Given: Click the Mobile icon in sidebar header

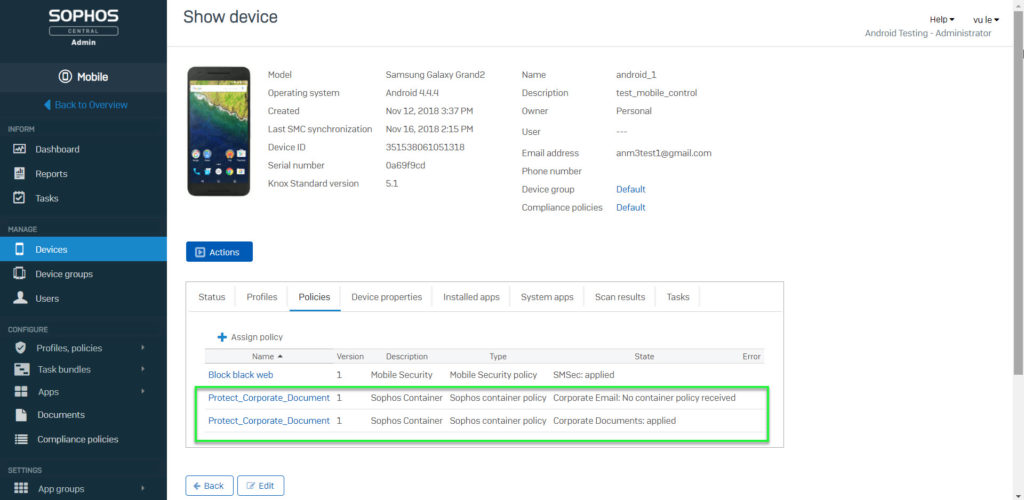Looking at the screenshot, I should [65, 77].
